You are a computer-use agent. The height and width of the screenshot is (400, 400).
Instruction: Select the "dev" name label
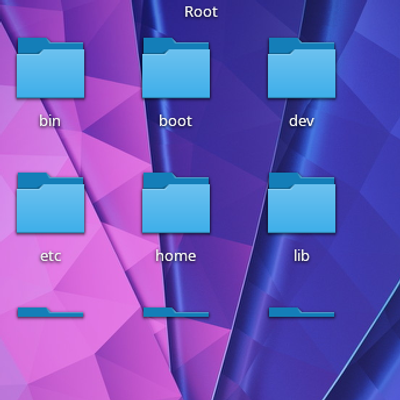[301, 121]
